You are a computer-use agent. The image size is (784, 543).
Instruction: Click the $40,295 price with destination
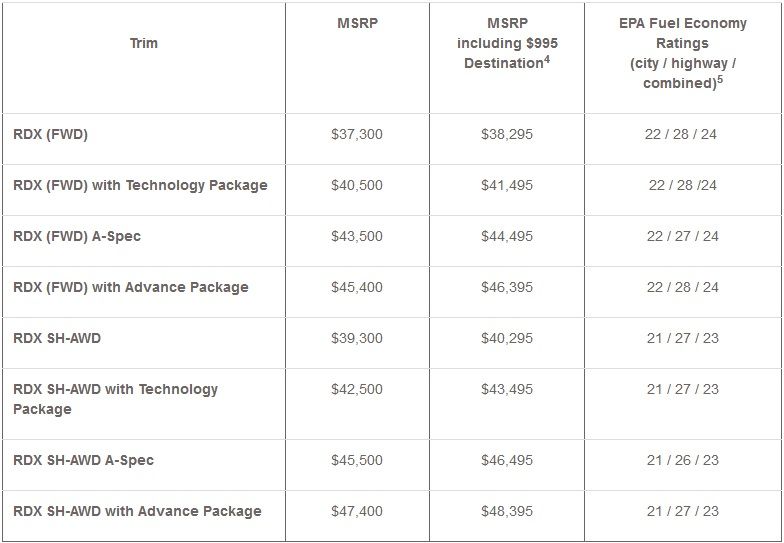pyautogui.click(x=507, y=338)
